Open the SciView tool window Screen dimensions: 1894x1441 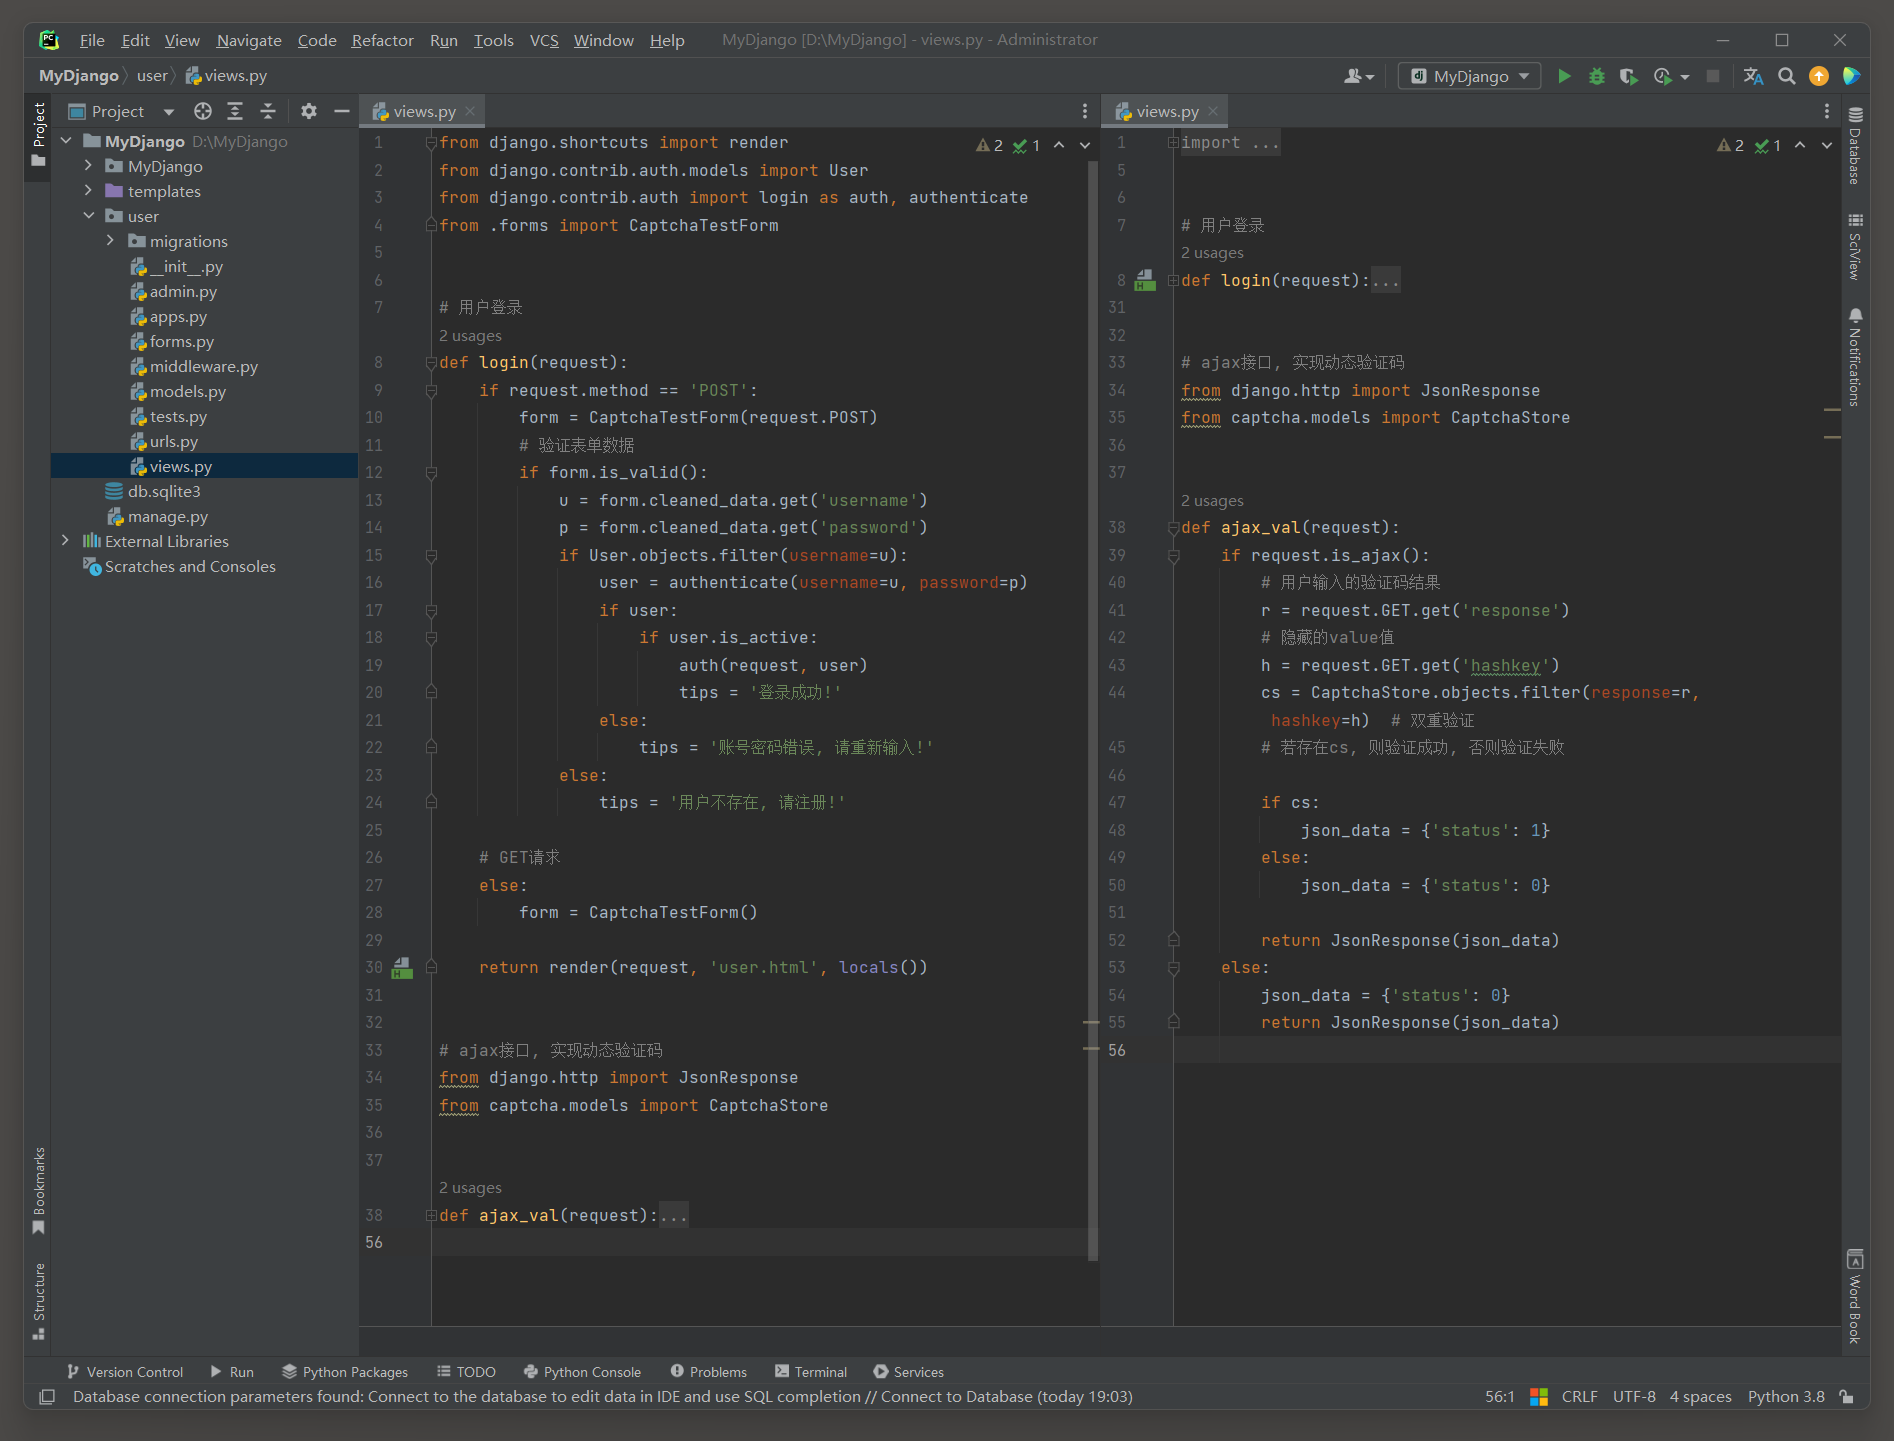coord(1855,247)
